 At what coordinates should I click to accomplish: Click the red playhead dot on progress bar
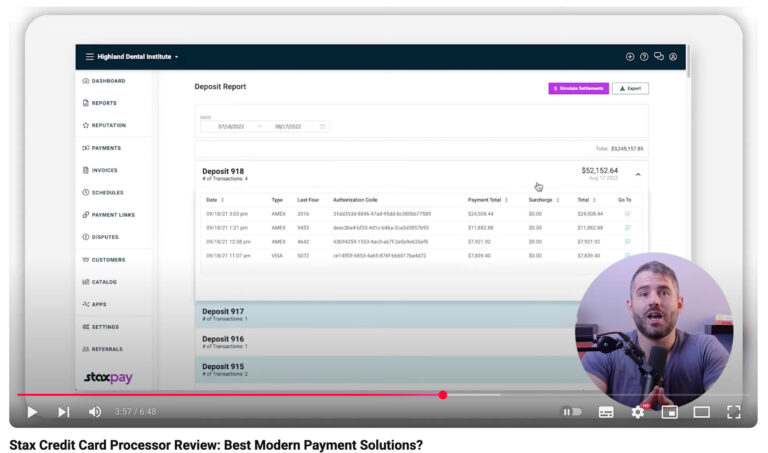pos(443,395)
